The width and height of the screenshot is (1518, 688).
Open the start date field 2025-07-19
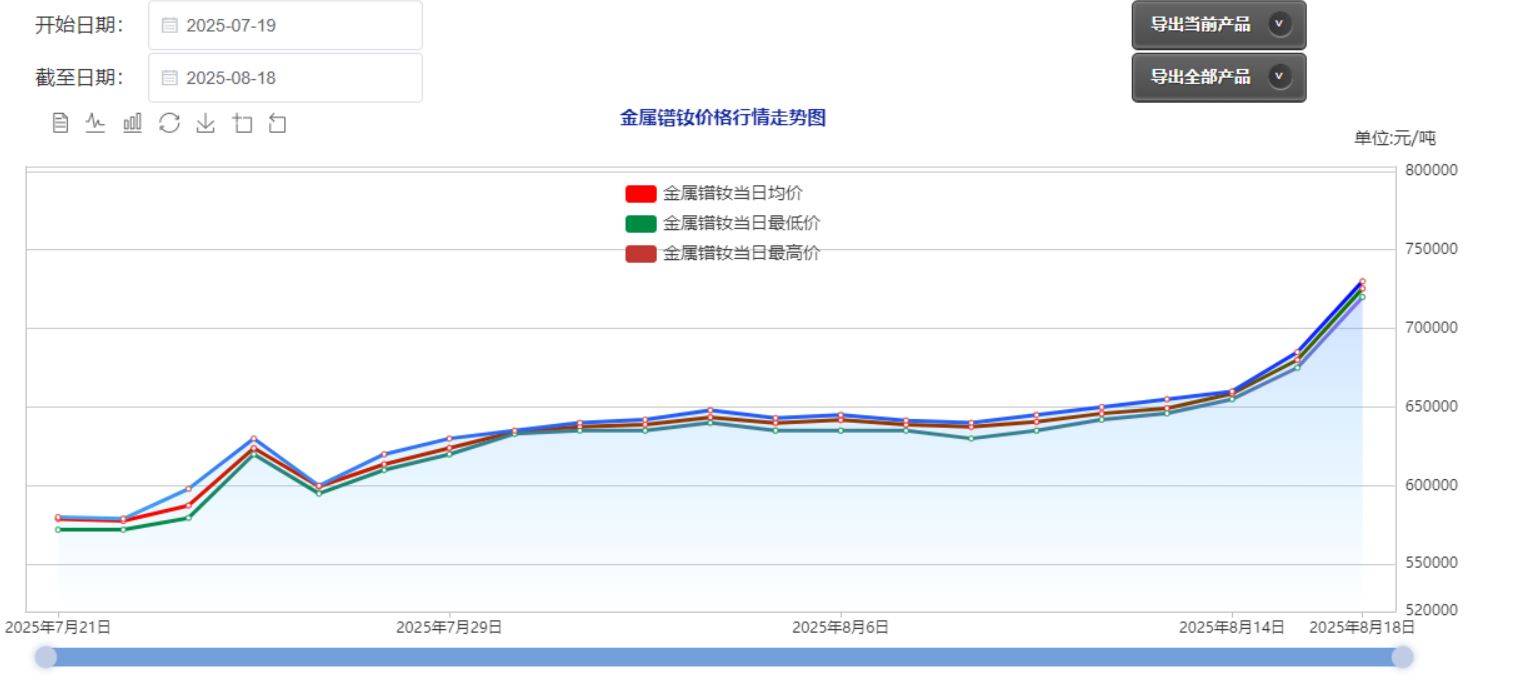click(x=285, y=25)
